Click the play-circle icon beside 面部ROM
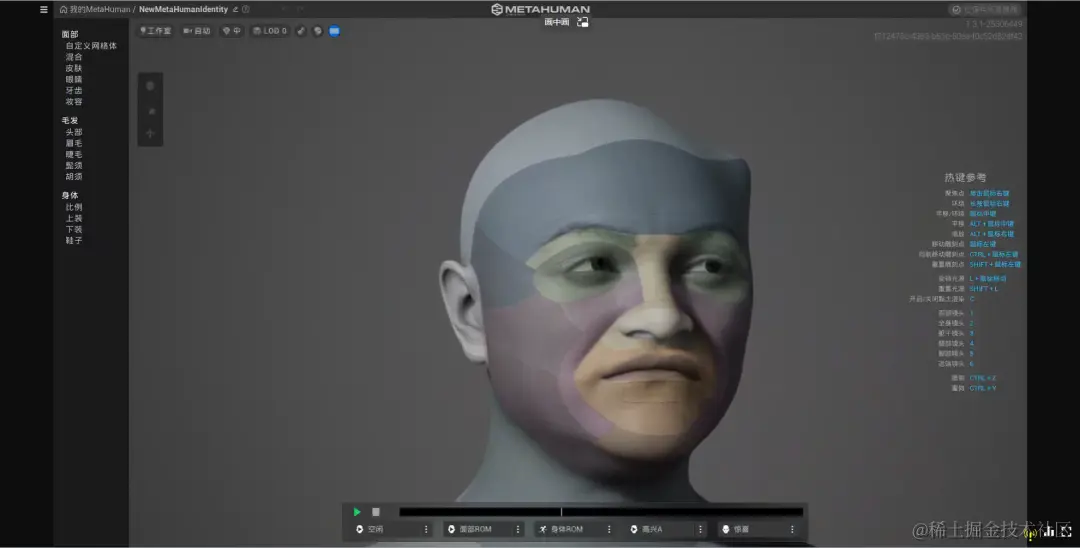 (x=451, y=529)
